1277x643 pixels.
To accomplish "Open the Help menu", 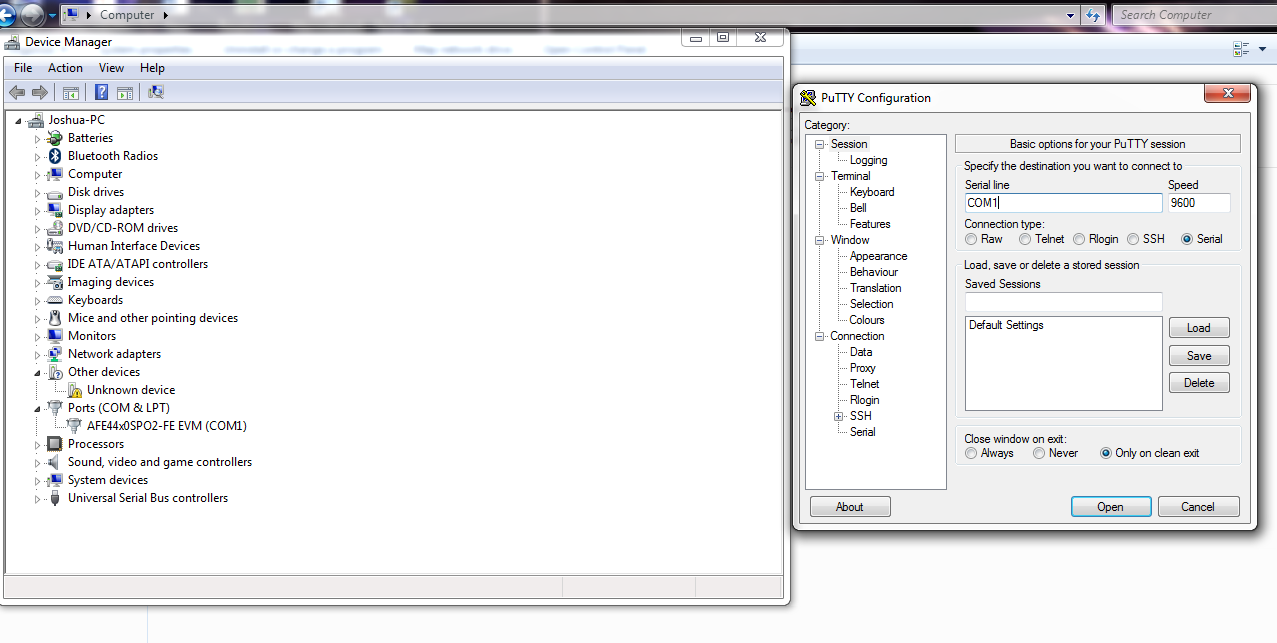I will point(152,68).
